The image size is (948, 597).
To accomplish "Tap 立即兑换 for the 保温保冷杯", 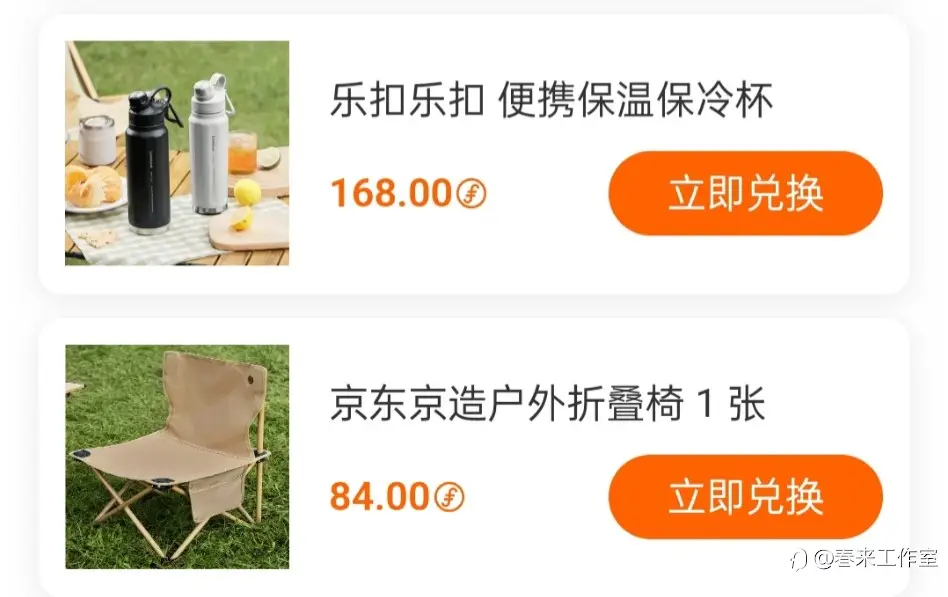I will coord(745,194).
